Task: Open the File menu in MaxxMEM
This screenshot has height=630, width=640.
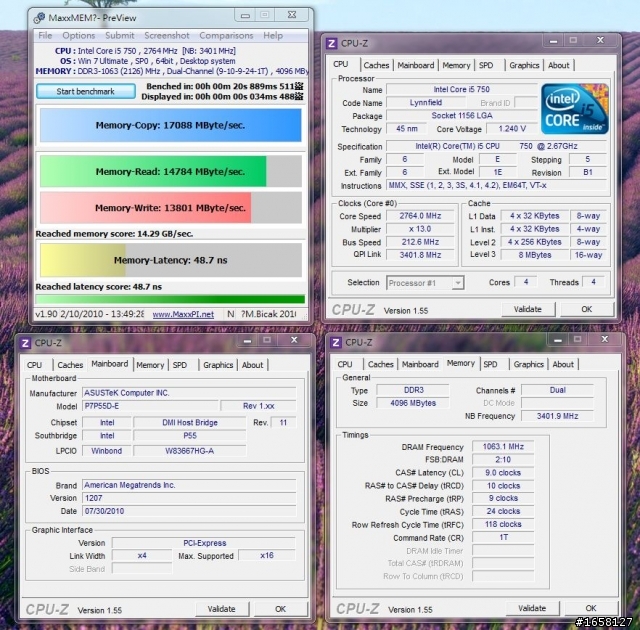Action: click(x=45, y=35)
